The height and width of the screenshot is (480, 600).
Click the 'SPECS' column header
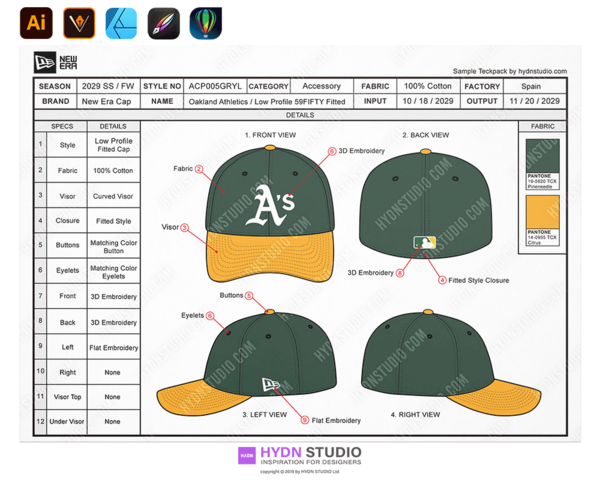(62, 126)
